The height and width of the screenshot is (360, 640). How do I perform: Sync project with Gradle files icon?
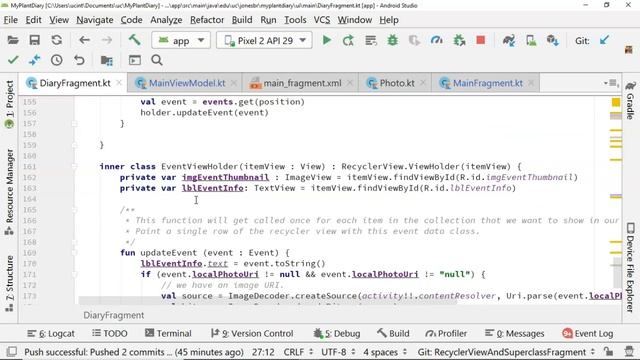[509, 40]
